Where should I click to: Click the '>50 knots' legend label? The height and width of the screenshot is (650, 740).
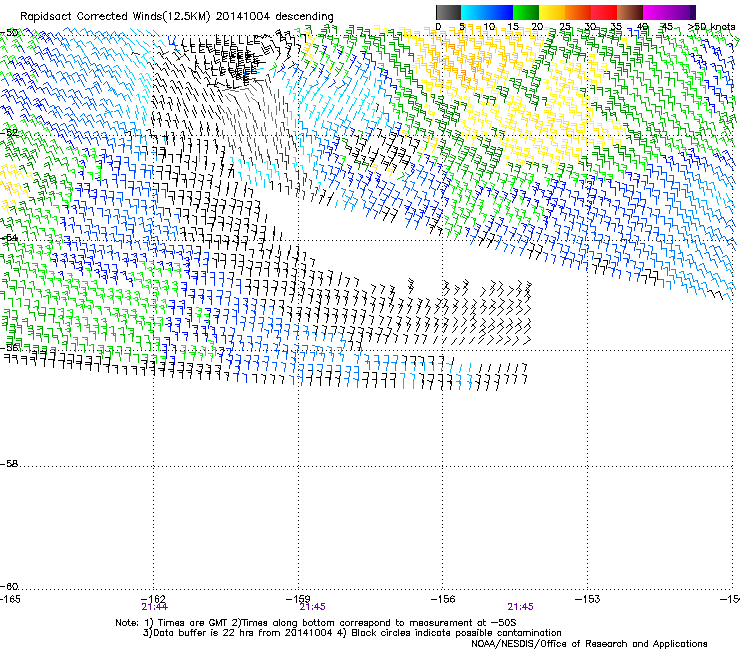[712, 26]
